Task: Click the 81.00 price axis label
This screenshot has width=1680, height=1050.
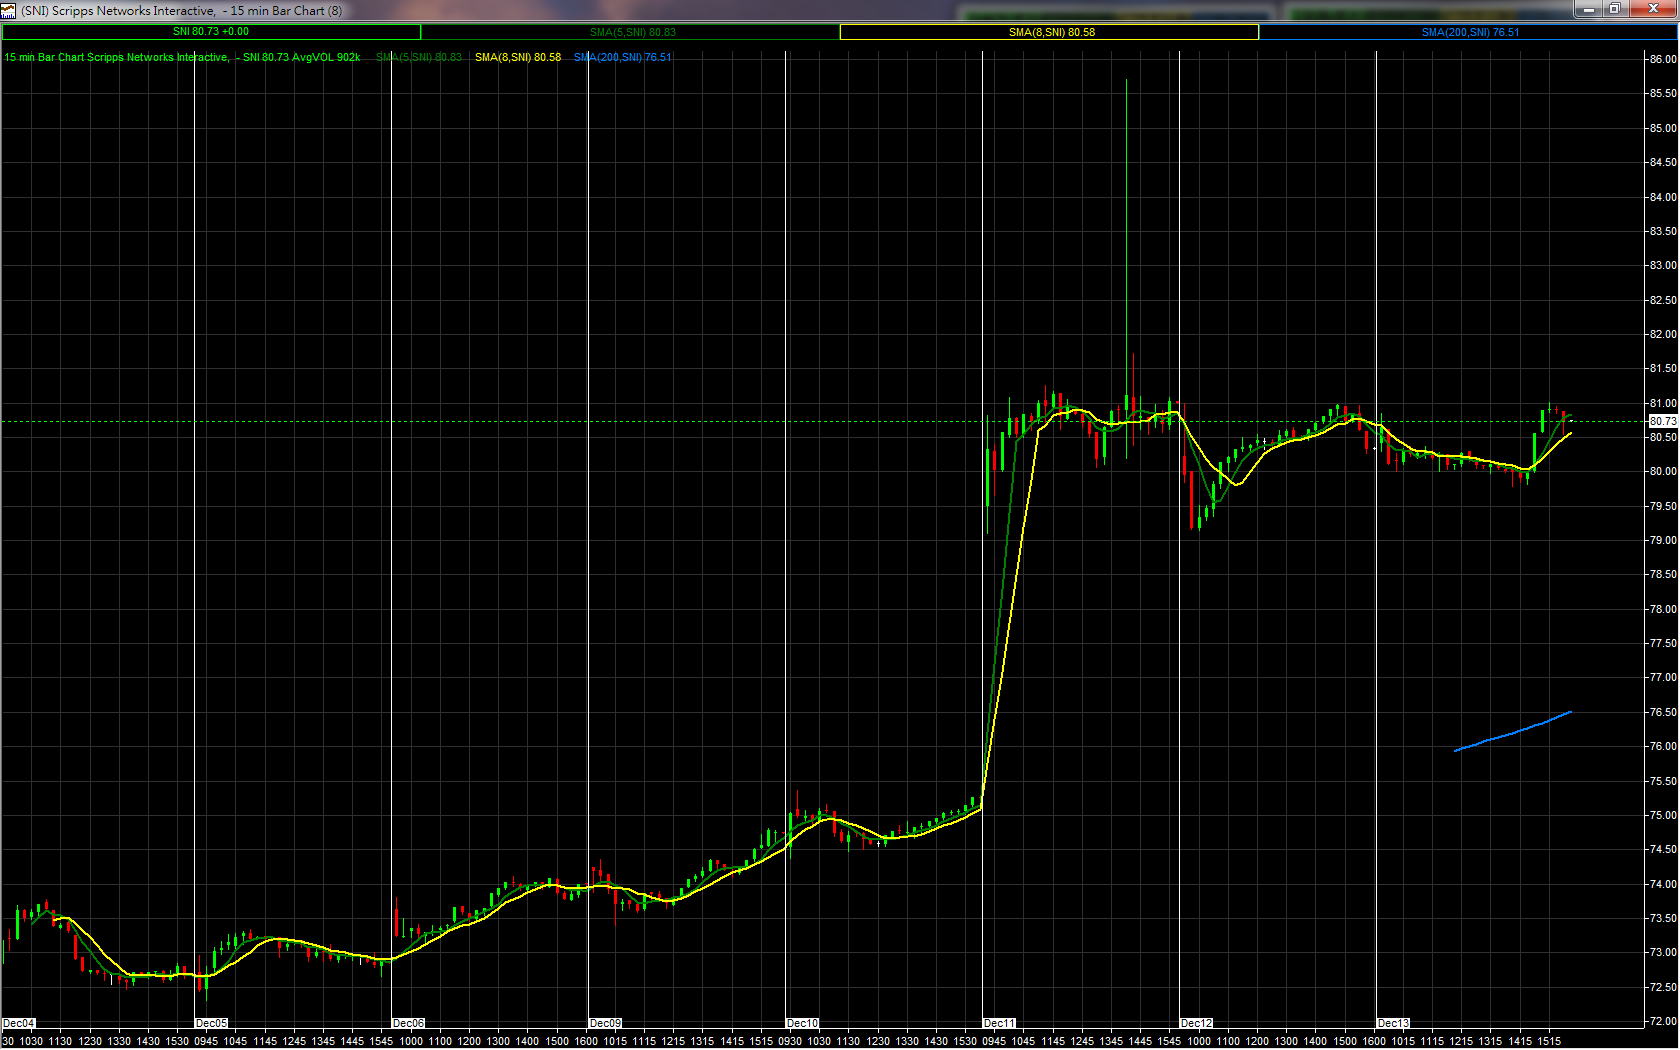Action: tap(1663, 403)
